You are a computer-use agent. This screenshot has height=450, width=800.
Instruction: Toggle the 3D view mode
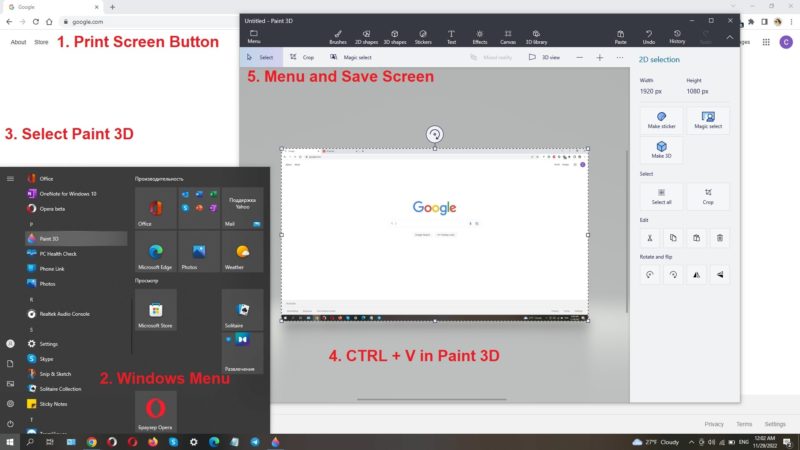click(x=546, y=58)
